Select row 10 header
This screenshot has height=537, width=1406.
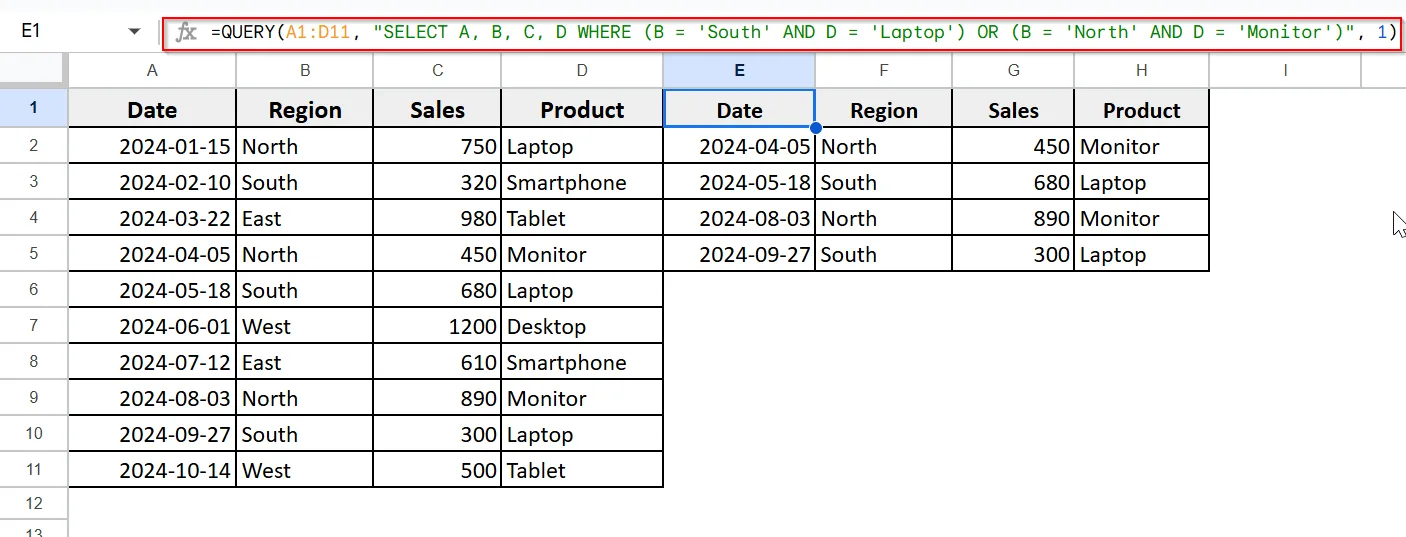(x=34, y=434)
